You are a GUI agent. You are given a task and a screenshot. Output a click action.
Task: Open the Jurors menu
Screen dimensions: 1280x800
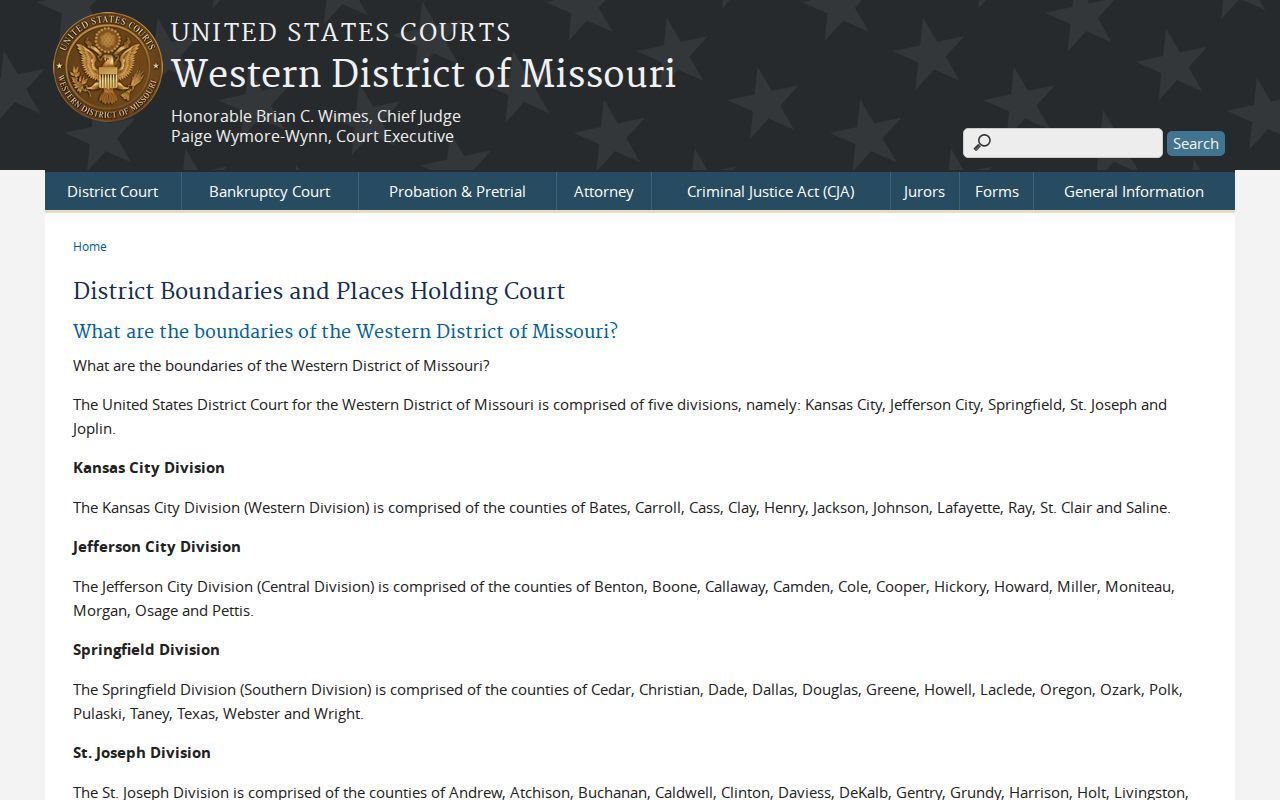tap(924, 191)
